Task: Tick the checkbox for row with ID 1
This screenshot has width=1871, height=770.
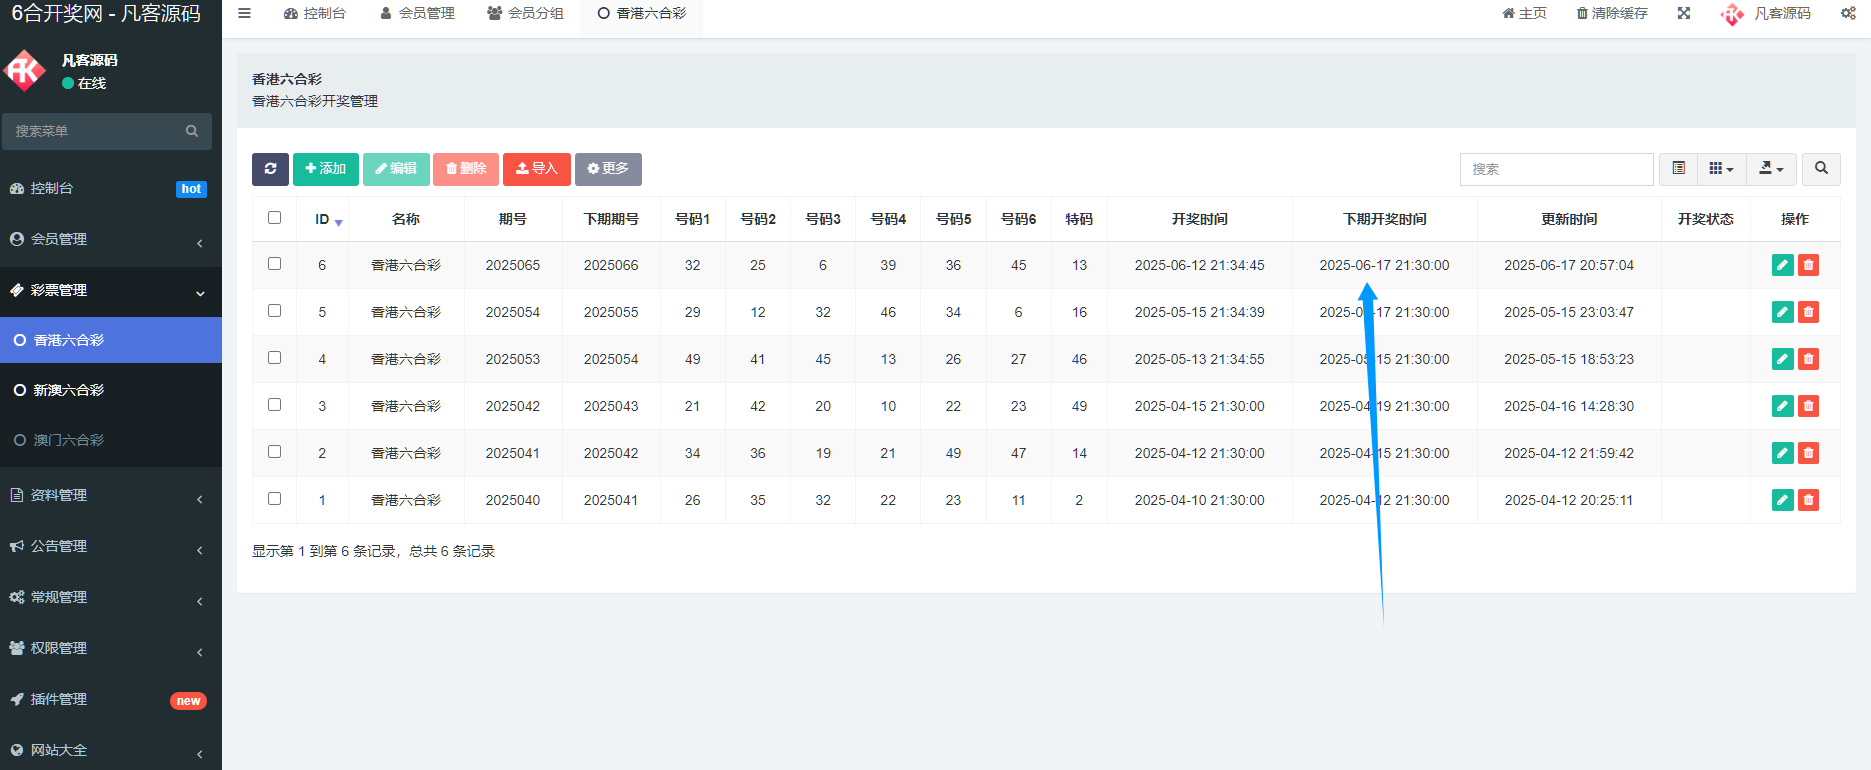Action: [x=275, y=499]
